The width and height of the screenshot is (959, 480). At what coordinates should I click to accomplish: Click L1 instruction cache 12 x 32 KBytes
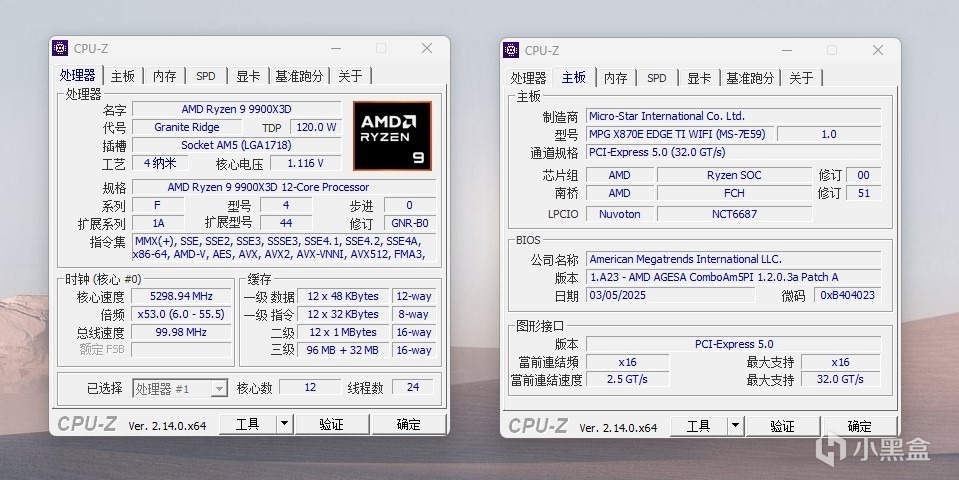[343, 314]
